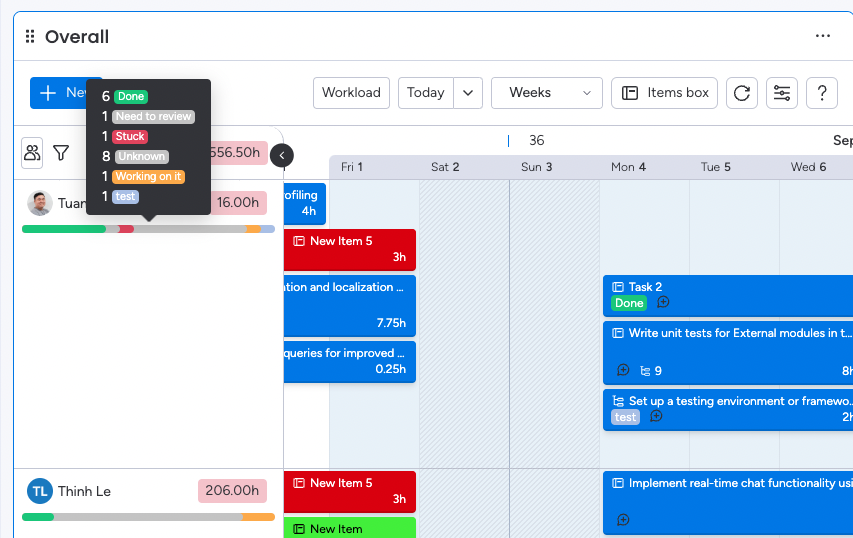Open the three-dot widget menu
The image size is (853, 538).
(822, 36)
